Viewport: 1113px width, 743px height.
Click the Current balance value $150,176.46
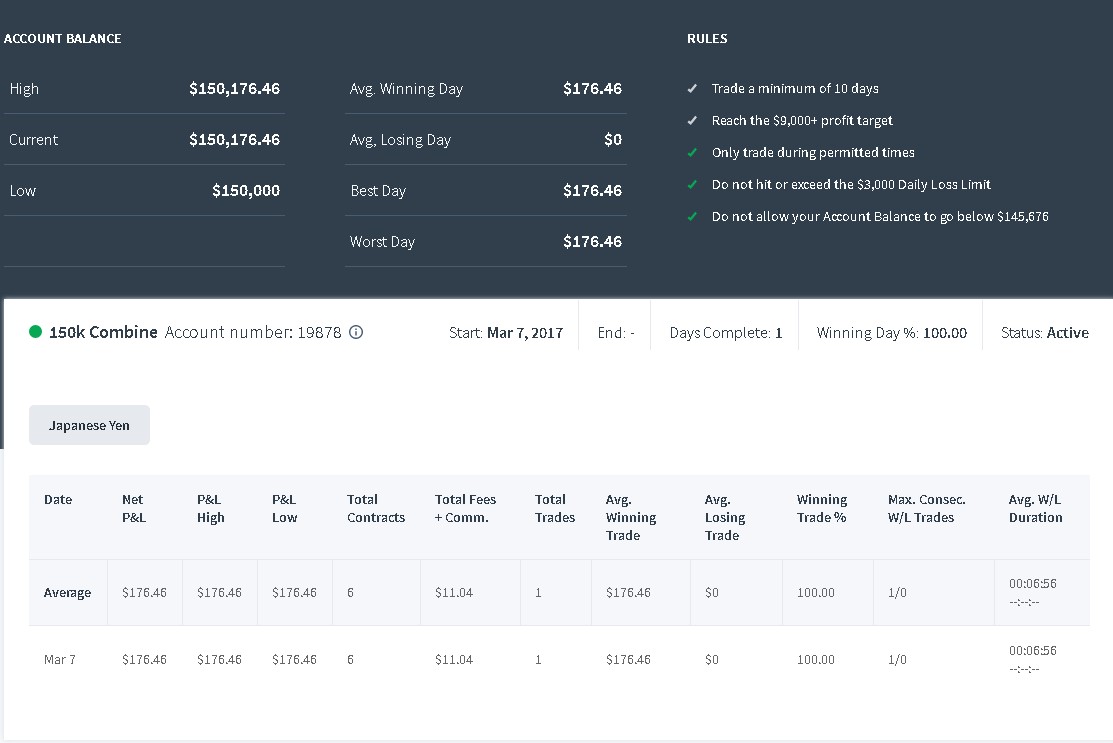(234, 140)
